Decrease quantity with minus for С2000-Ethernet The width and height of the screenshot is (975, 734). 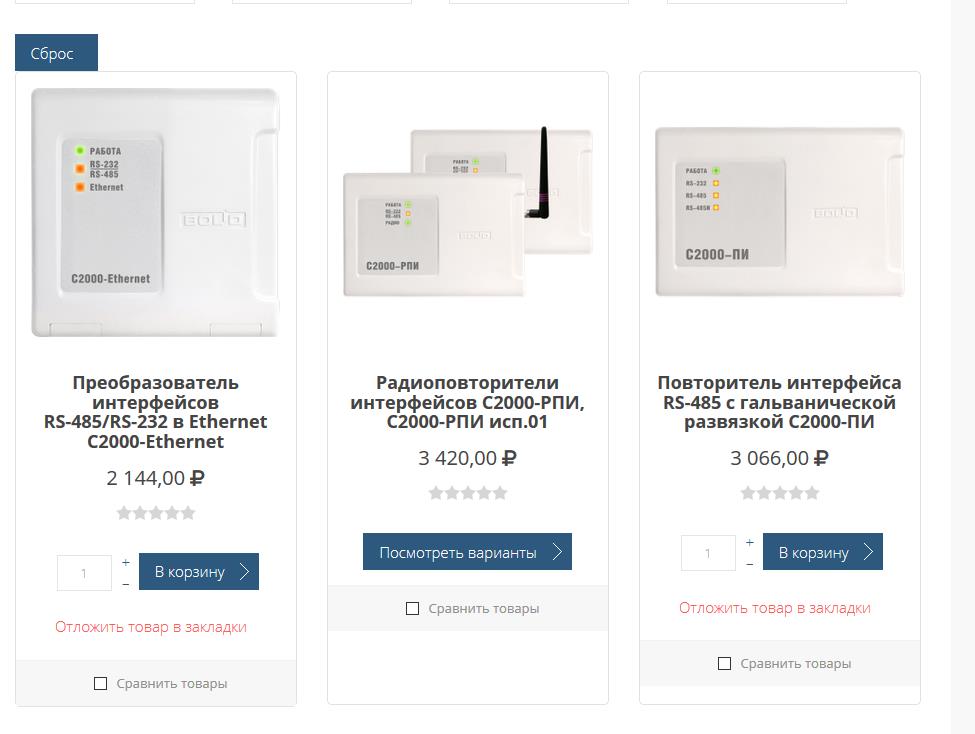[126, 584]
